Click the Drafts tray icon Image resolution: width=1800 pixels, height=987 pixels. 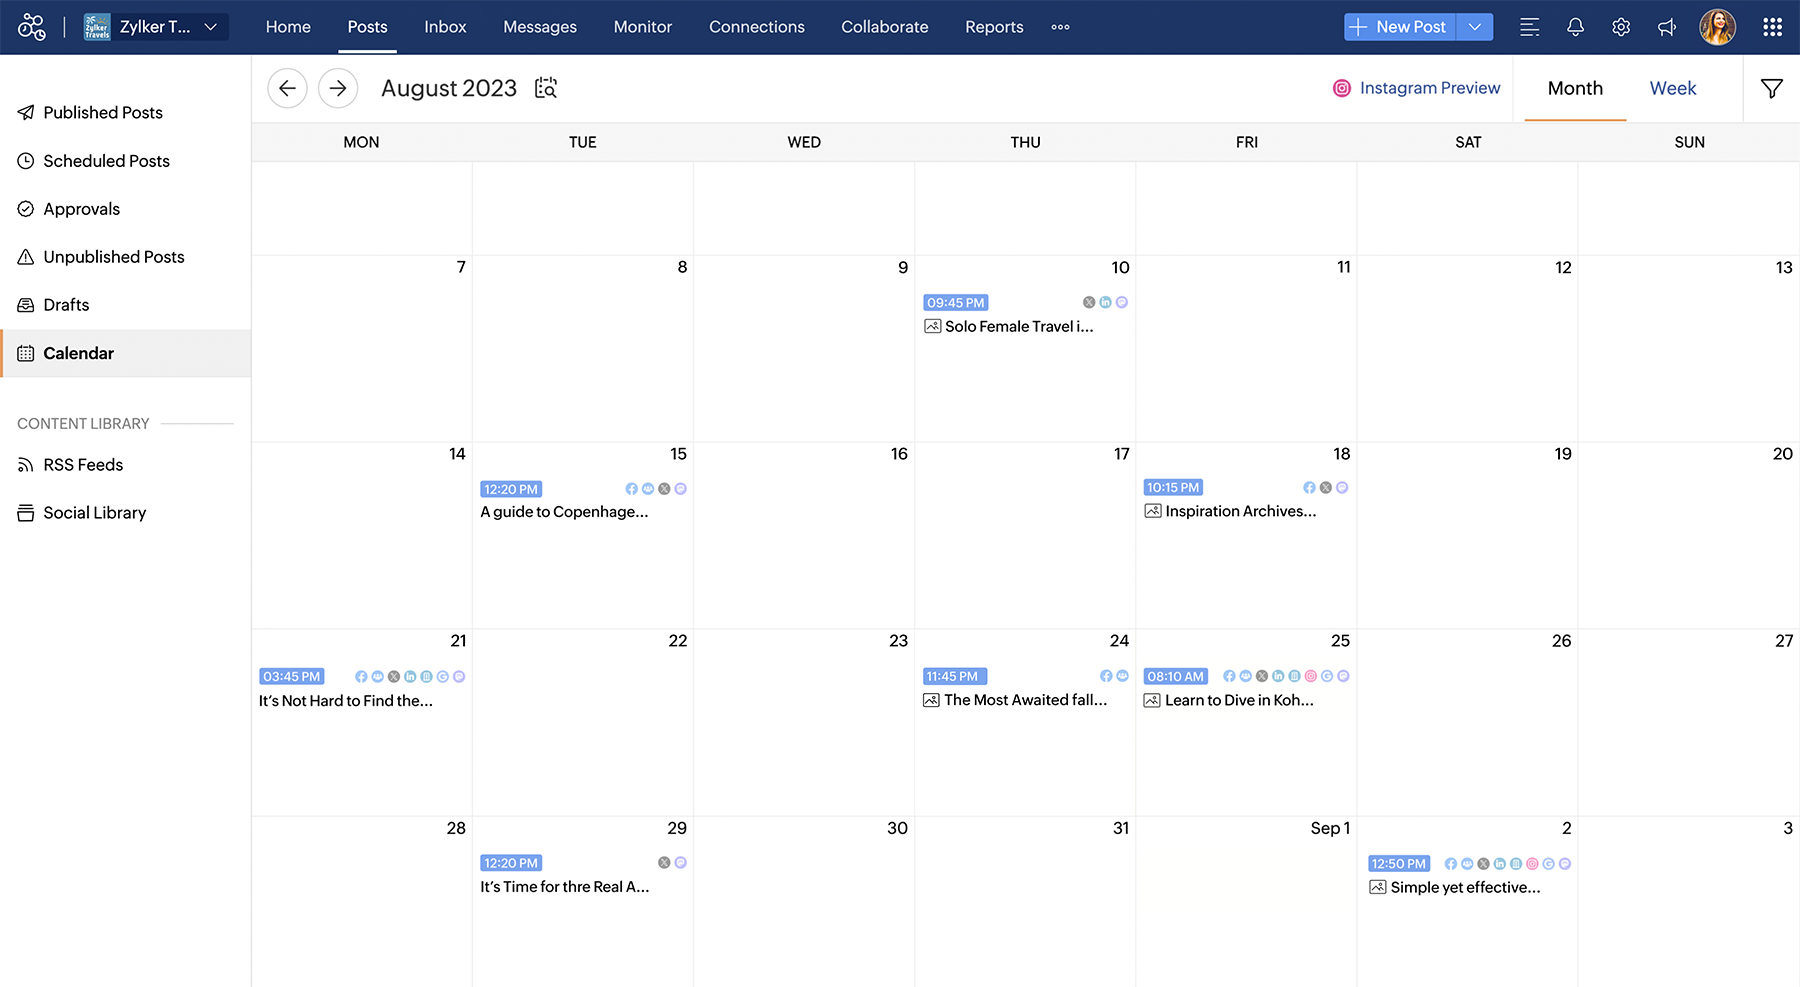click(x=26, y=305)
